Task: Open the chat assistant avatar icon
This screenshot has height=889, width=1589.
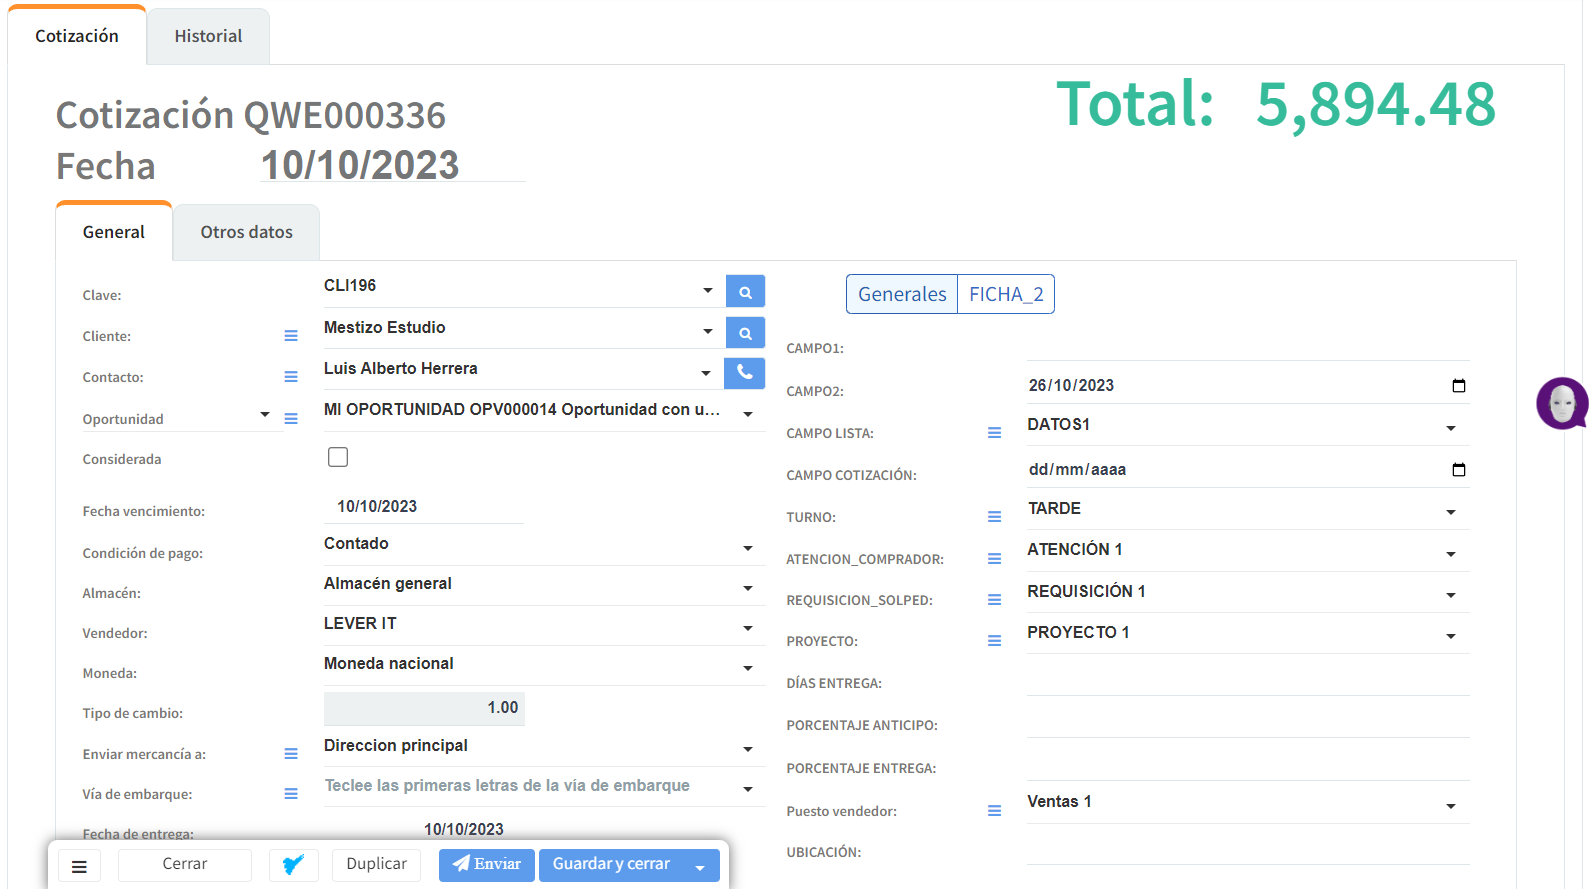Action: coord(1561,403)
